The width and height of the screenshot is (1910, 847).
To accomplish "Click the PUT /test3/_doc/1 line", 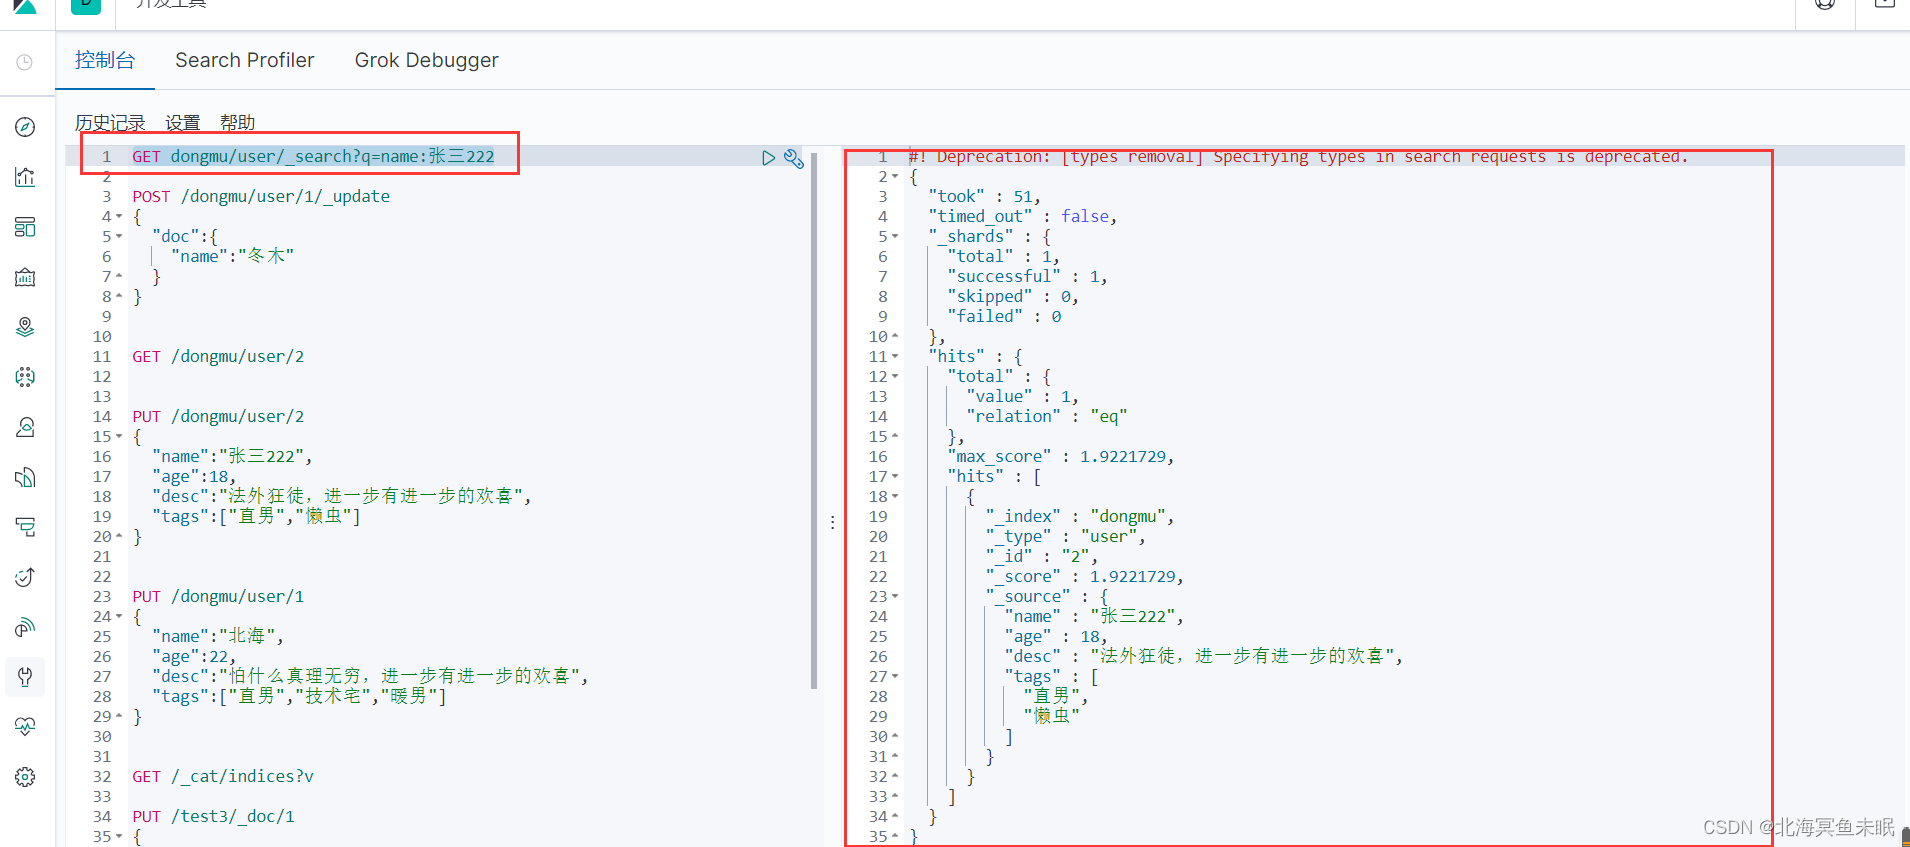I will (213, 816).
